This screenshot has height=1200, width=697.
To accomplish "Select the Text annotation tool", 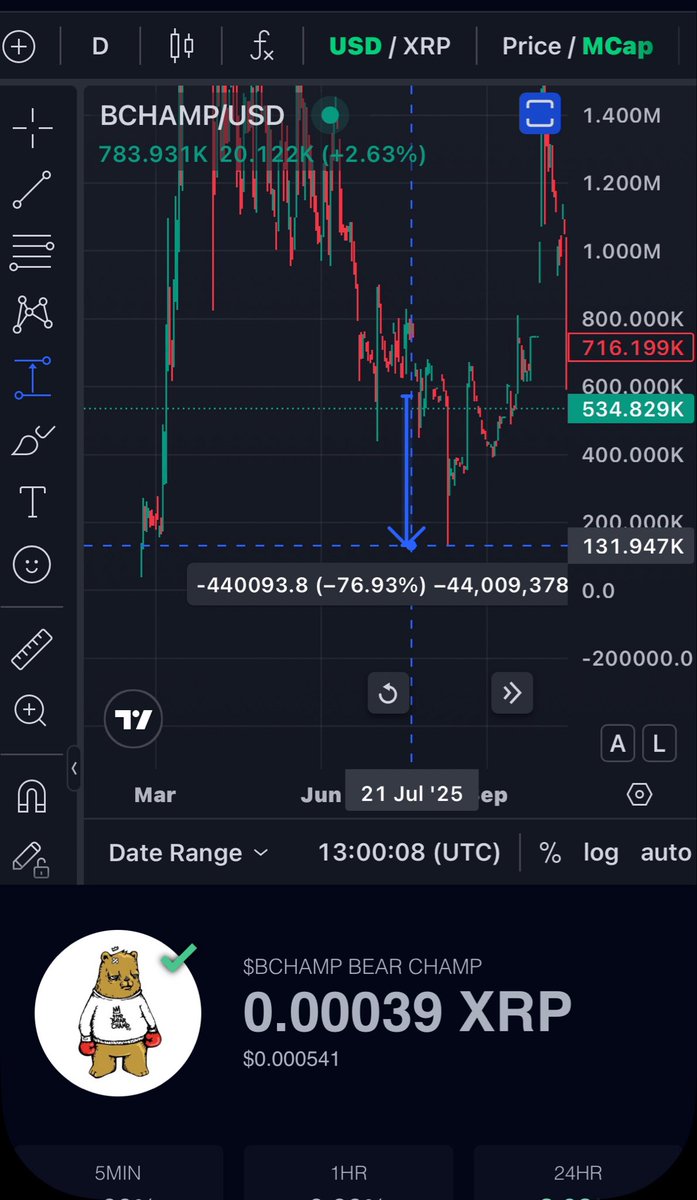I will (32, 502).
